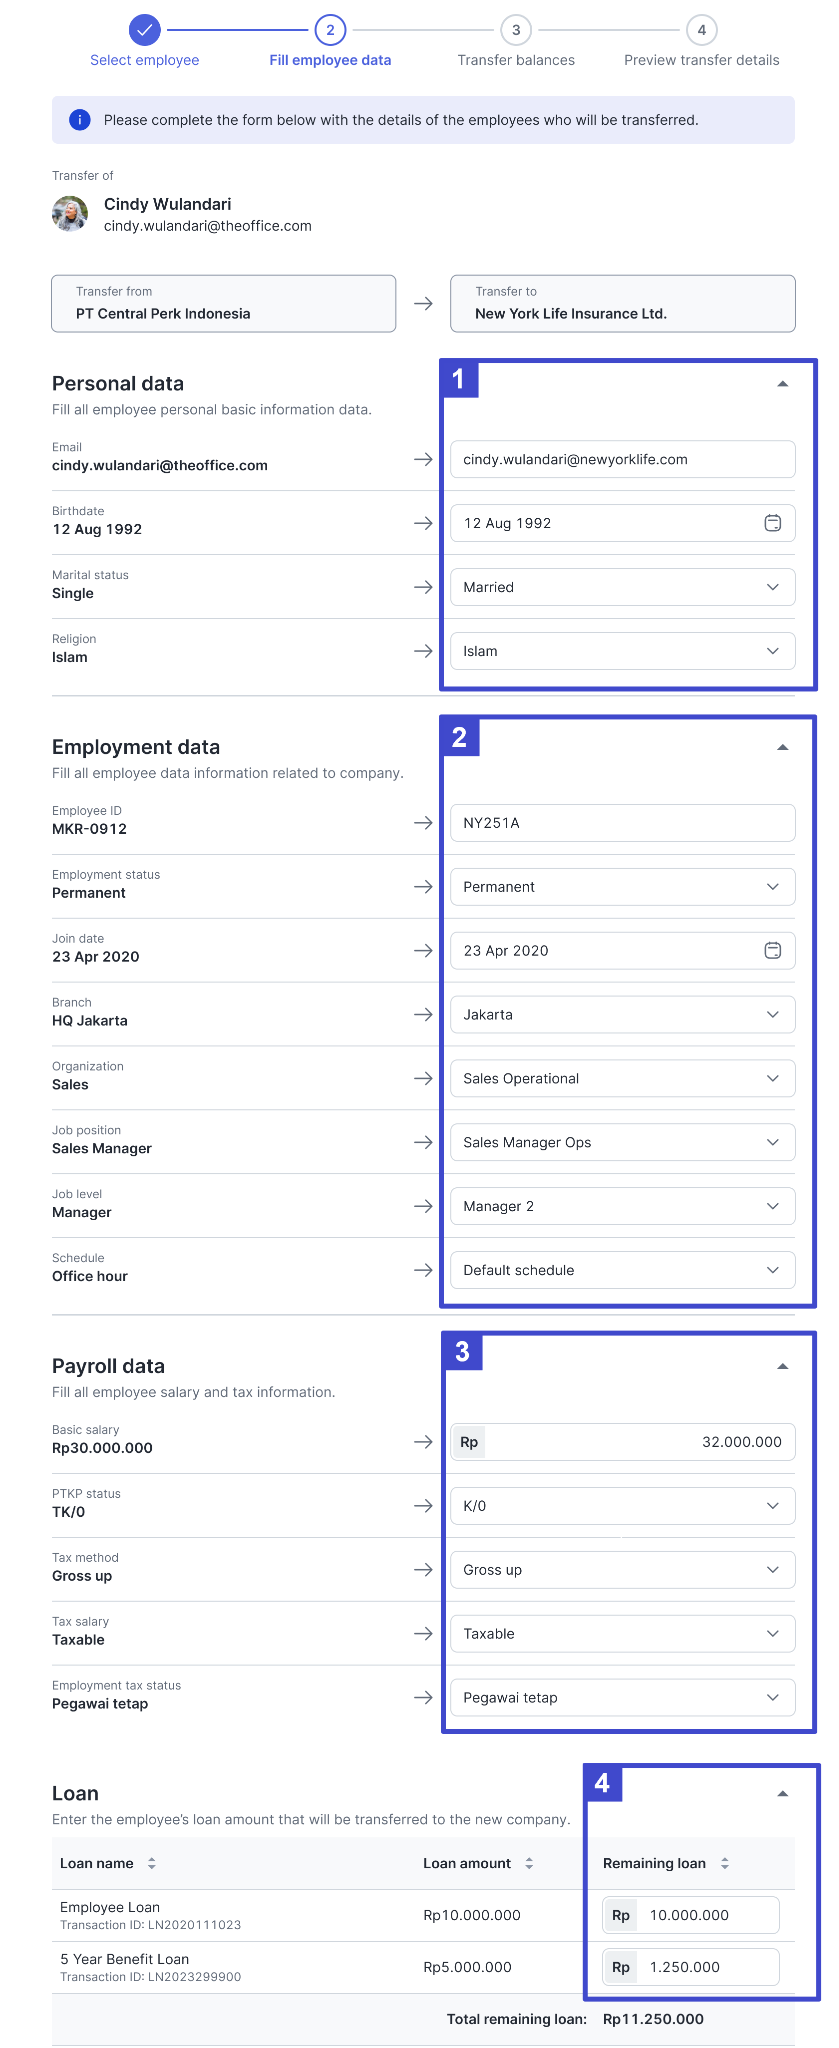Go to step 3 Transfer balances
839x2048 pixels.
coord(516,30)
